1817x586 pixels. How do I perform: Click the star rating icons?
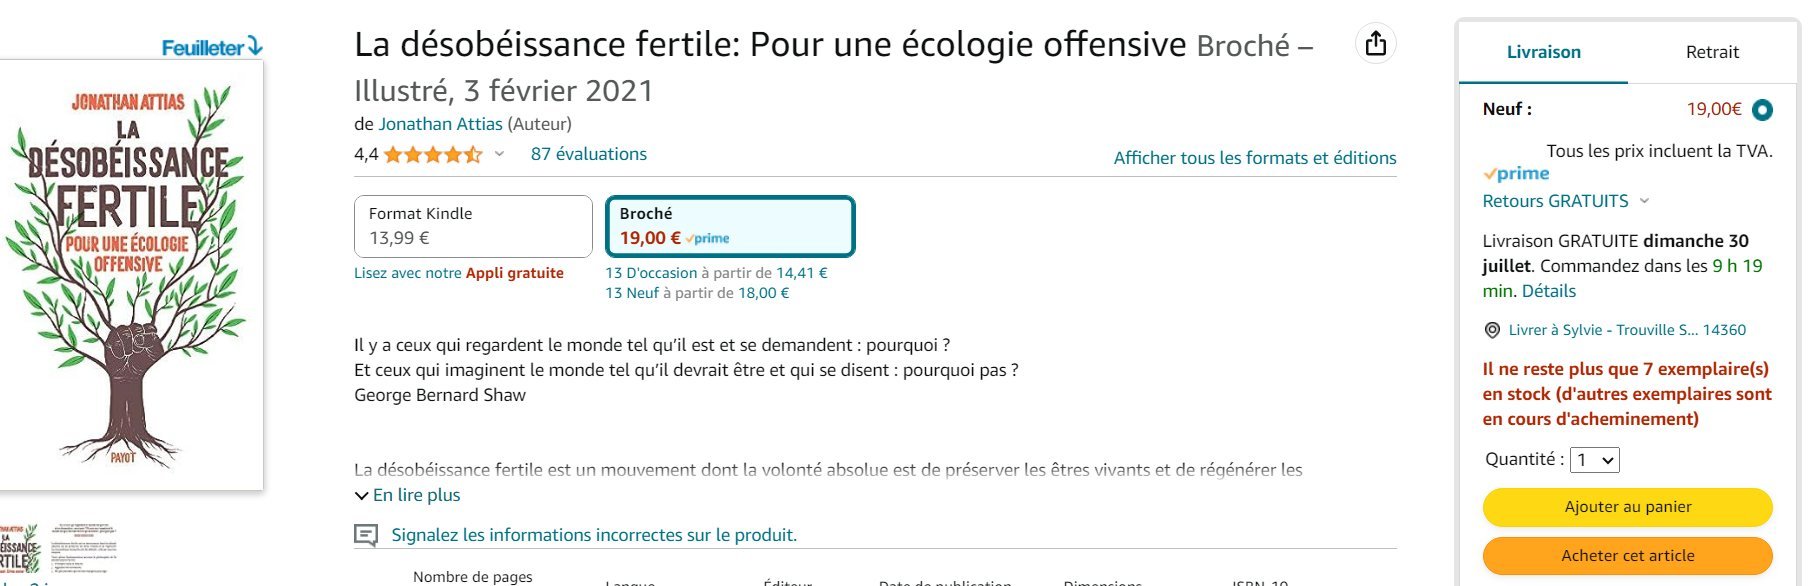click(x=433, y=155)
